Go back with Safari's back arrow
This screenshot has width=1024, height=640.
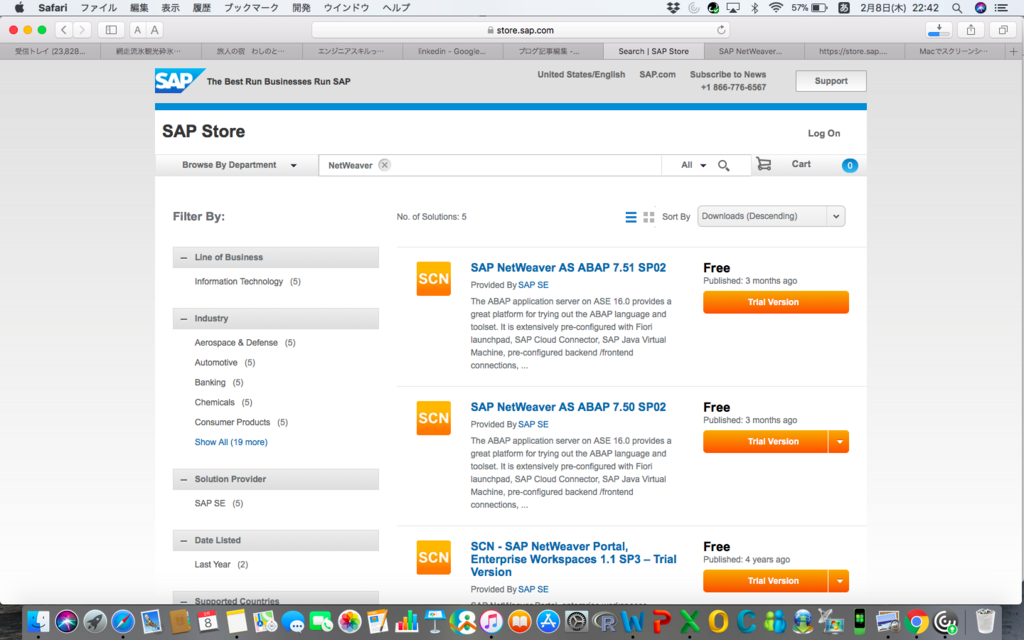64,30
